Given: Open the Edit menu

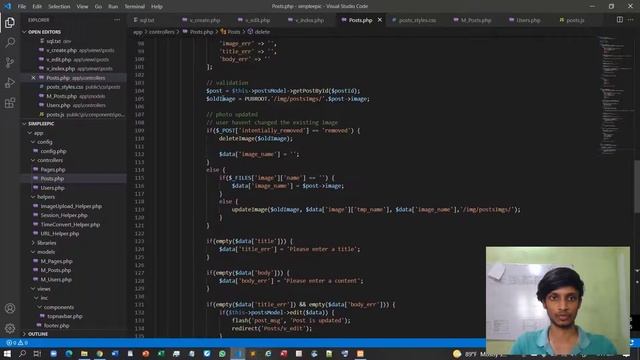Looking at the screenshot, I should (x=37, y=7).
